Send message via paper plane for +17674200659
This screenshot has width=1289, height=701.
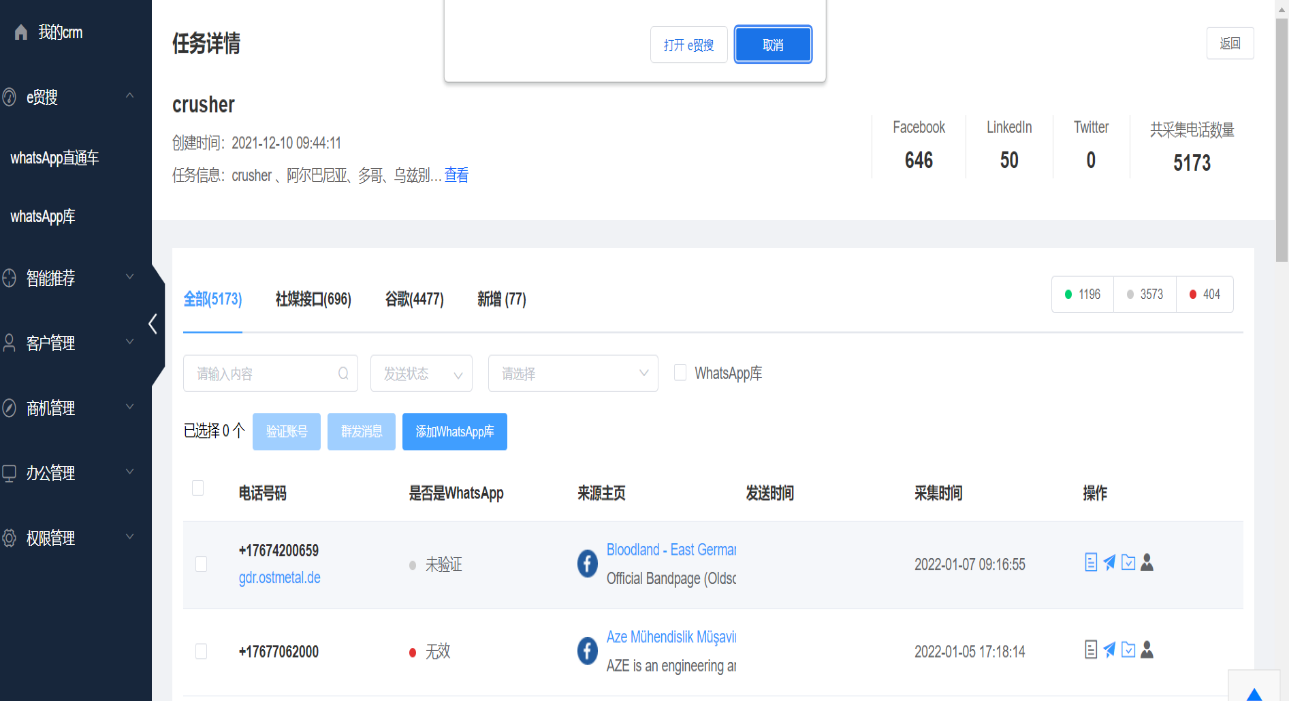pos(1109,563)
